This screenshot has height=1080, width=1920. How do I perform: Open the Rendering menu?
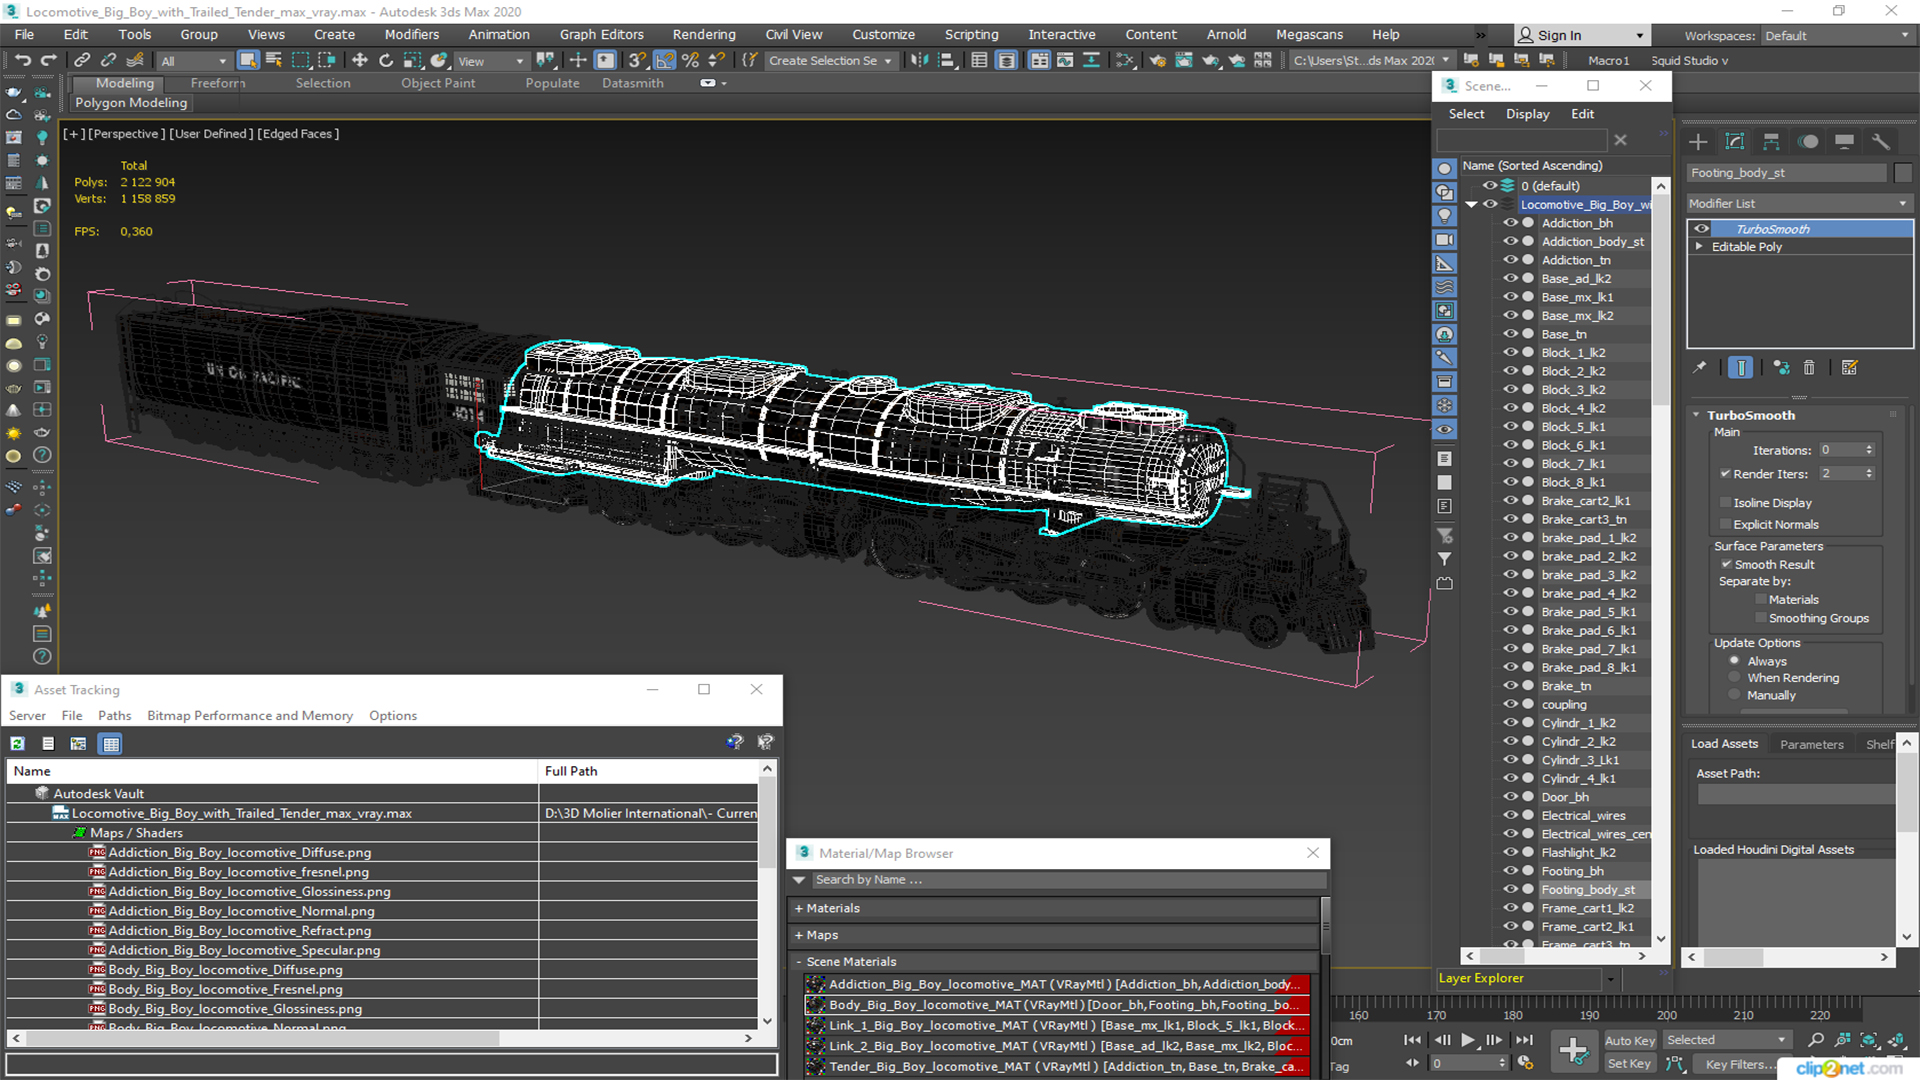tap(704, 34)
